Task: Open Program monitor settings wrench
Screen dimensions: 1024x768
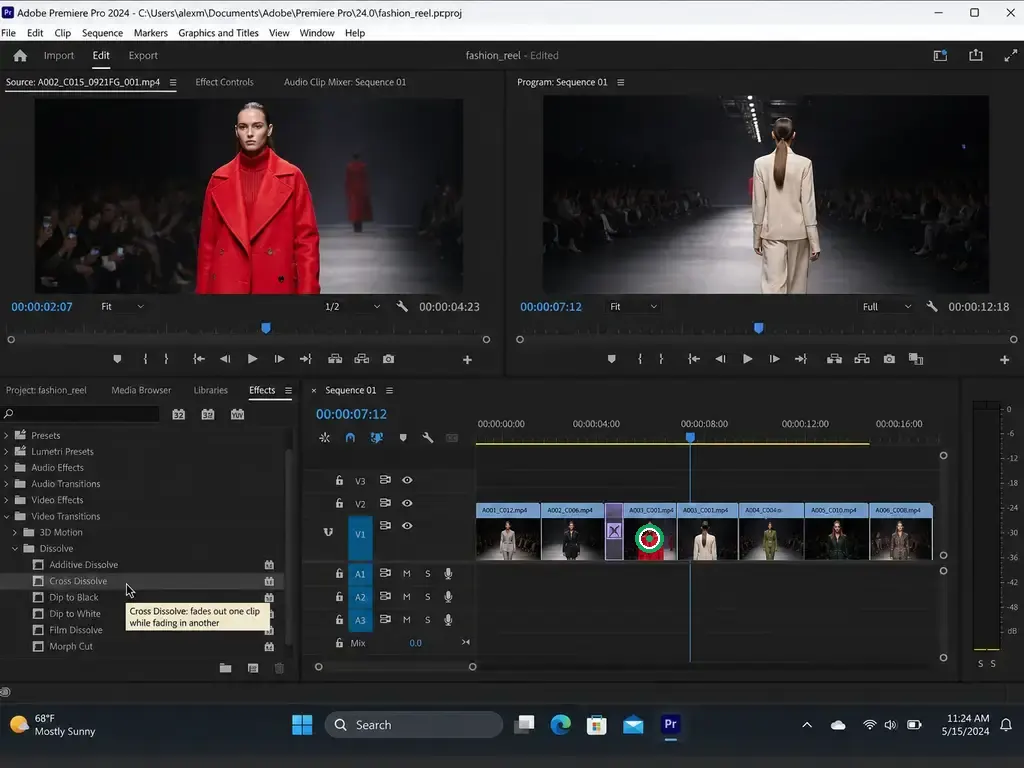Action: pyautogui.click(x=932, y=306)
